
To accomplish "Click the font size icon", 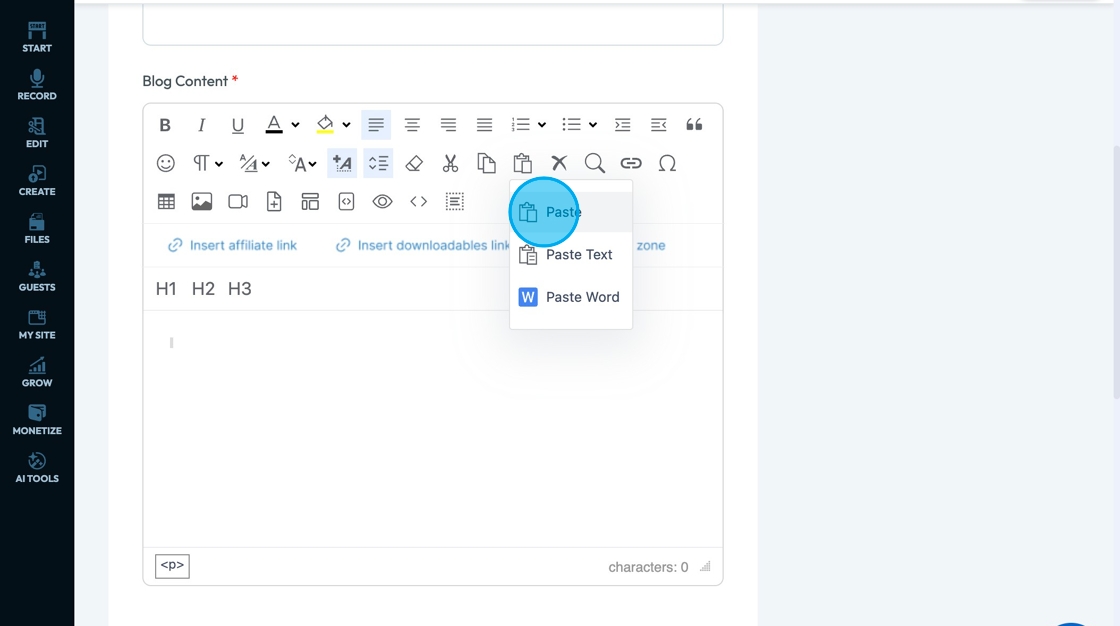I will pos(248,164).
